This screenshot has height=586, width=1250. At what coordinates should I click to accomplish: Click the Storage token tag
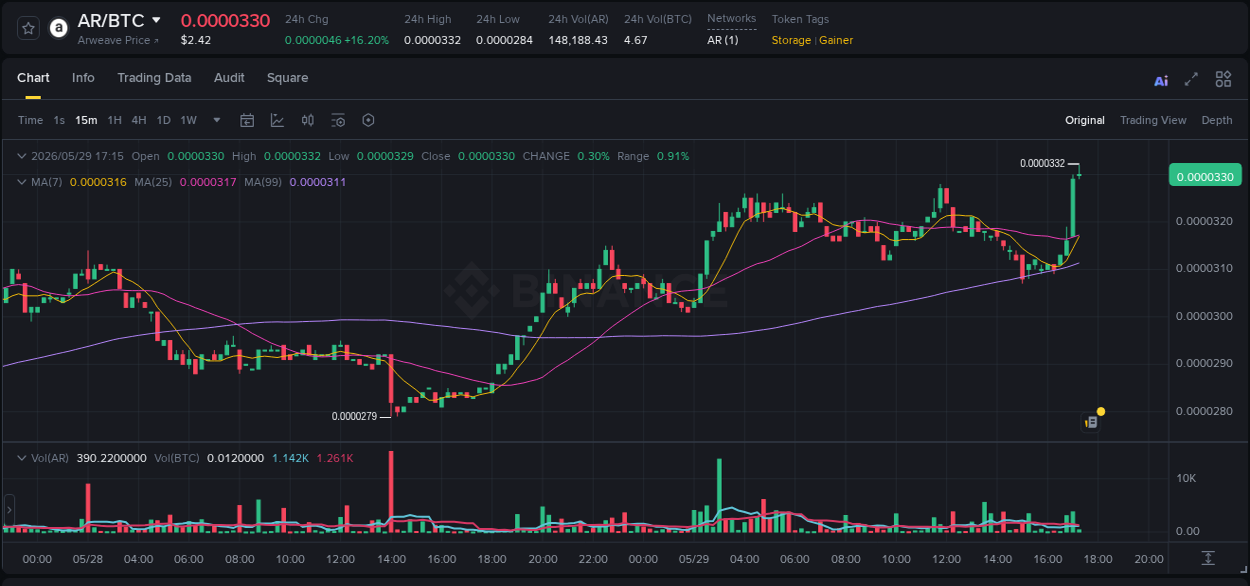(791, 40)
